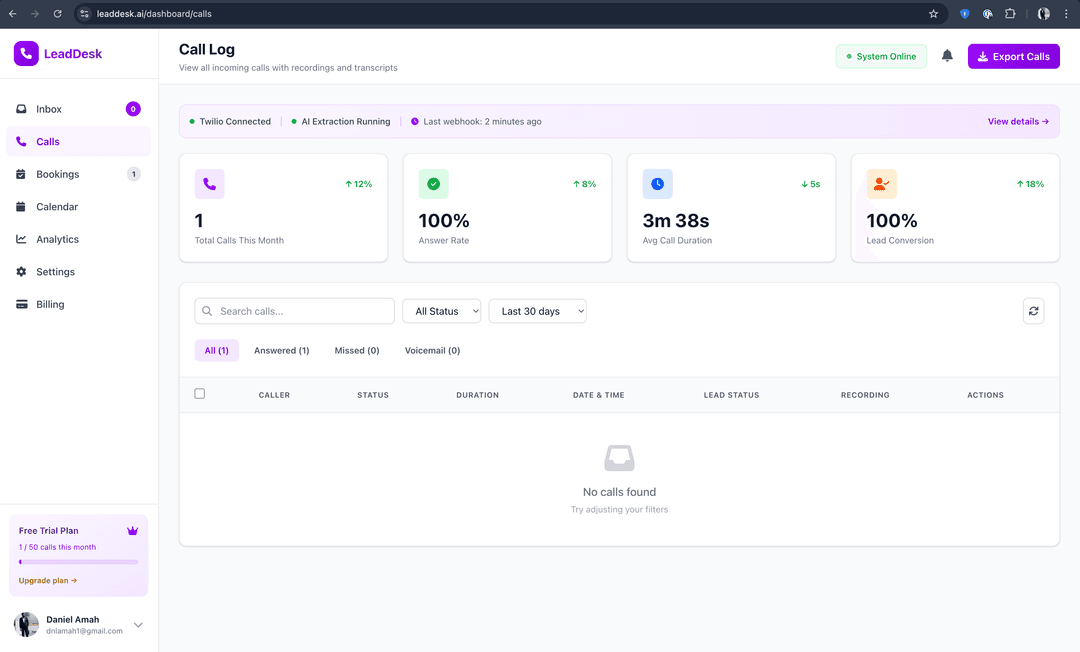Bookmark this page with the star icon
The height and width of the screenshot is (652, 1080).
(933, 14)
